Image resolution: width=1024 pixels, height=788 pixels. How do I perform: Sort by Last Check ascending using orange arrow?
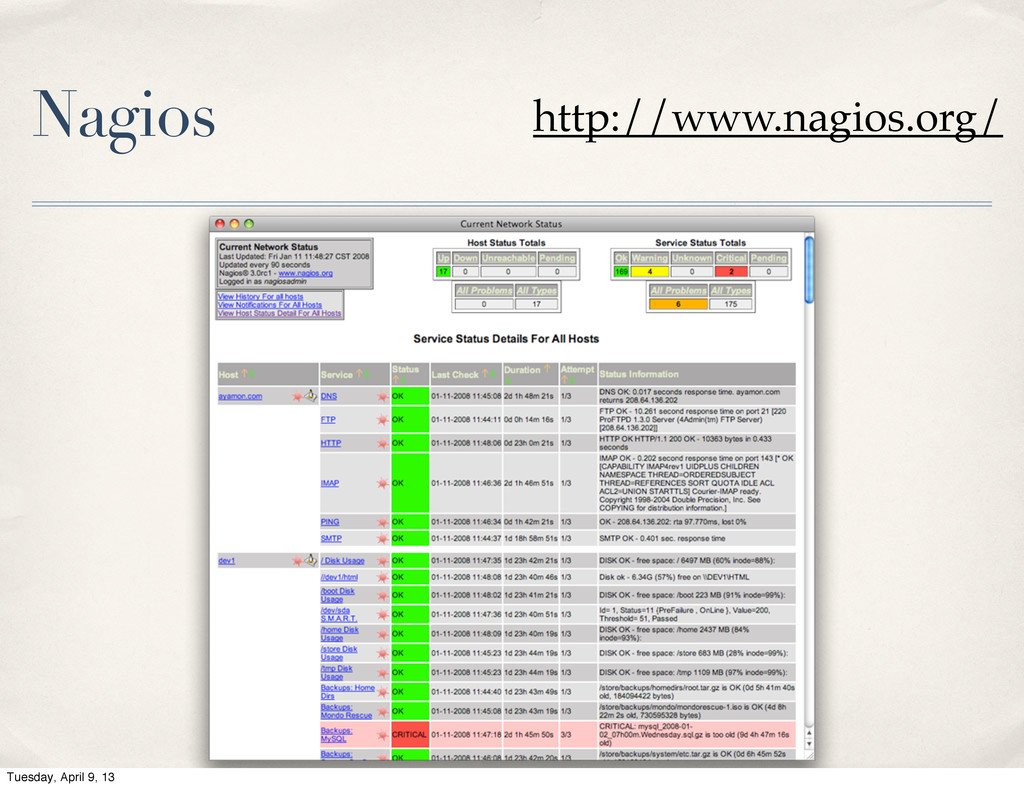485,373
